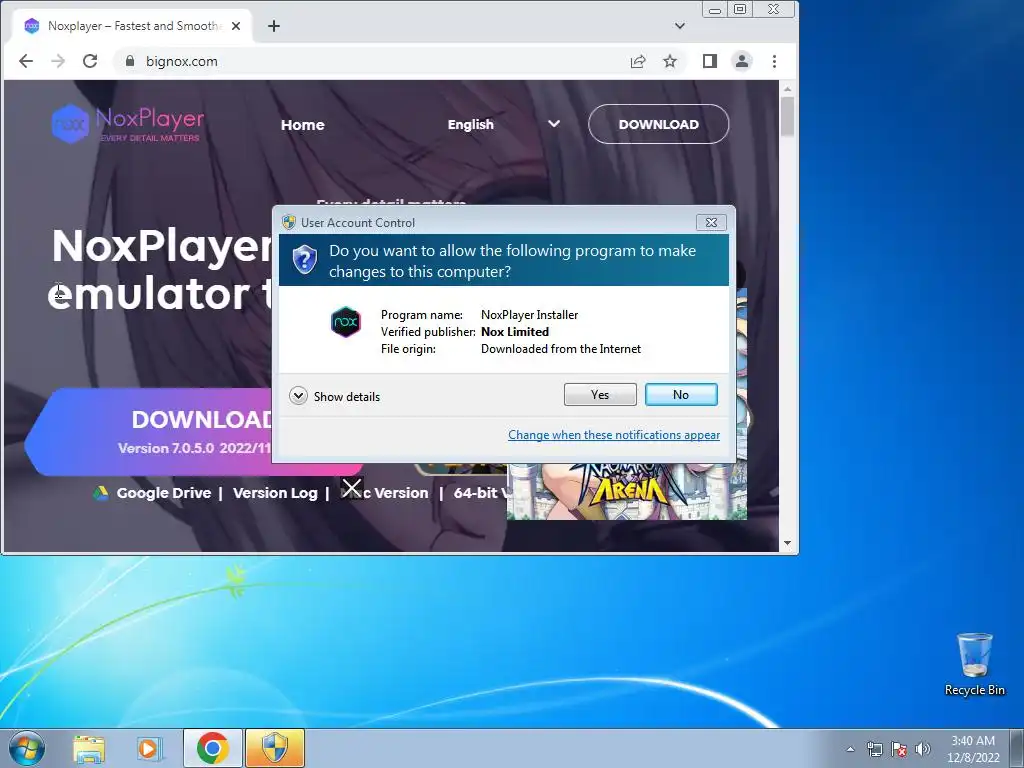Click the Nox app icon in UAC dialog

345,322
